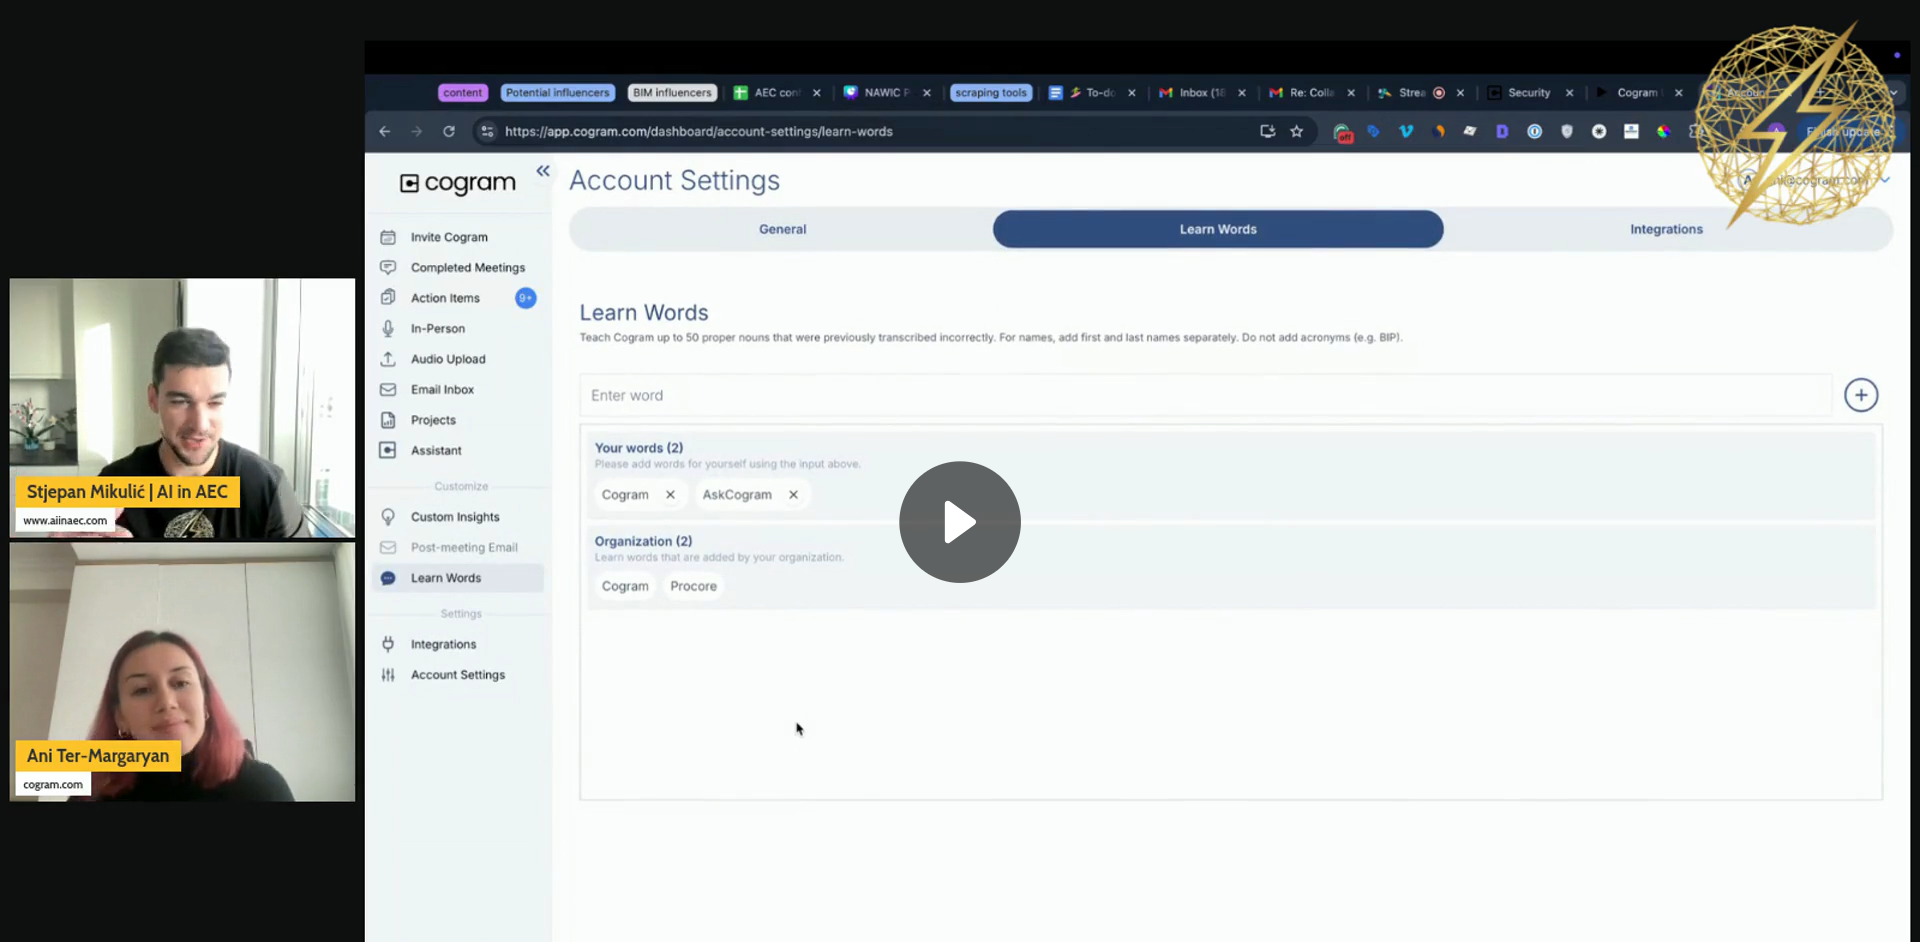The image size is (1920, 942).
Task: Remove the AskCogram word chip
Action: pyautogui.click(x=793, y=495)
